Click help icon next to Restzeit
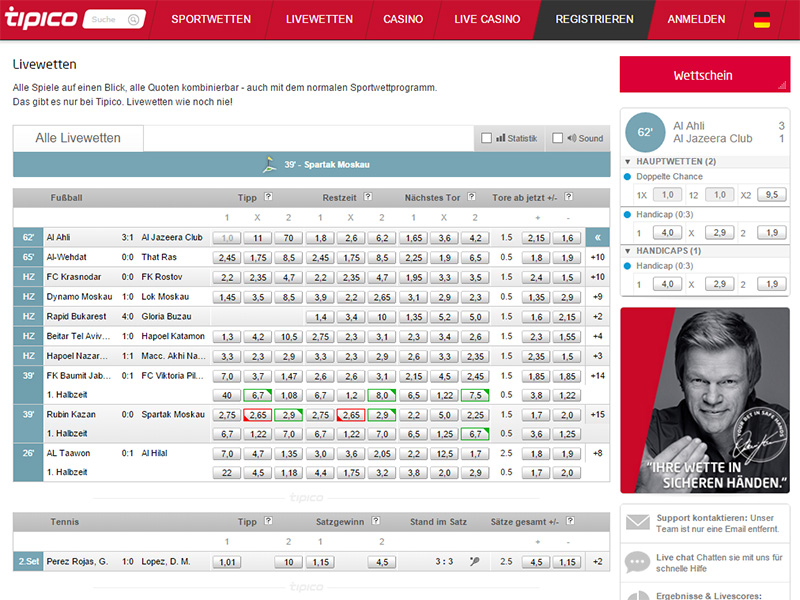This screenshot has height=600, width=800. click(x=368, y=196)
